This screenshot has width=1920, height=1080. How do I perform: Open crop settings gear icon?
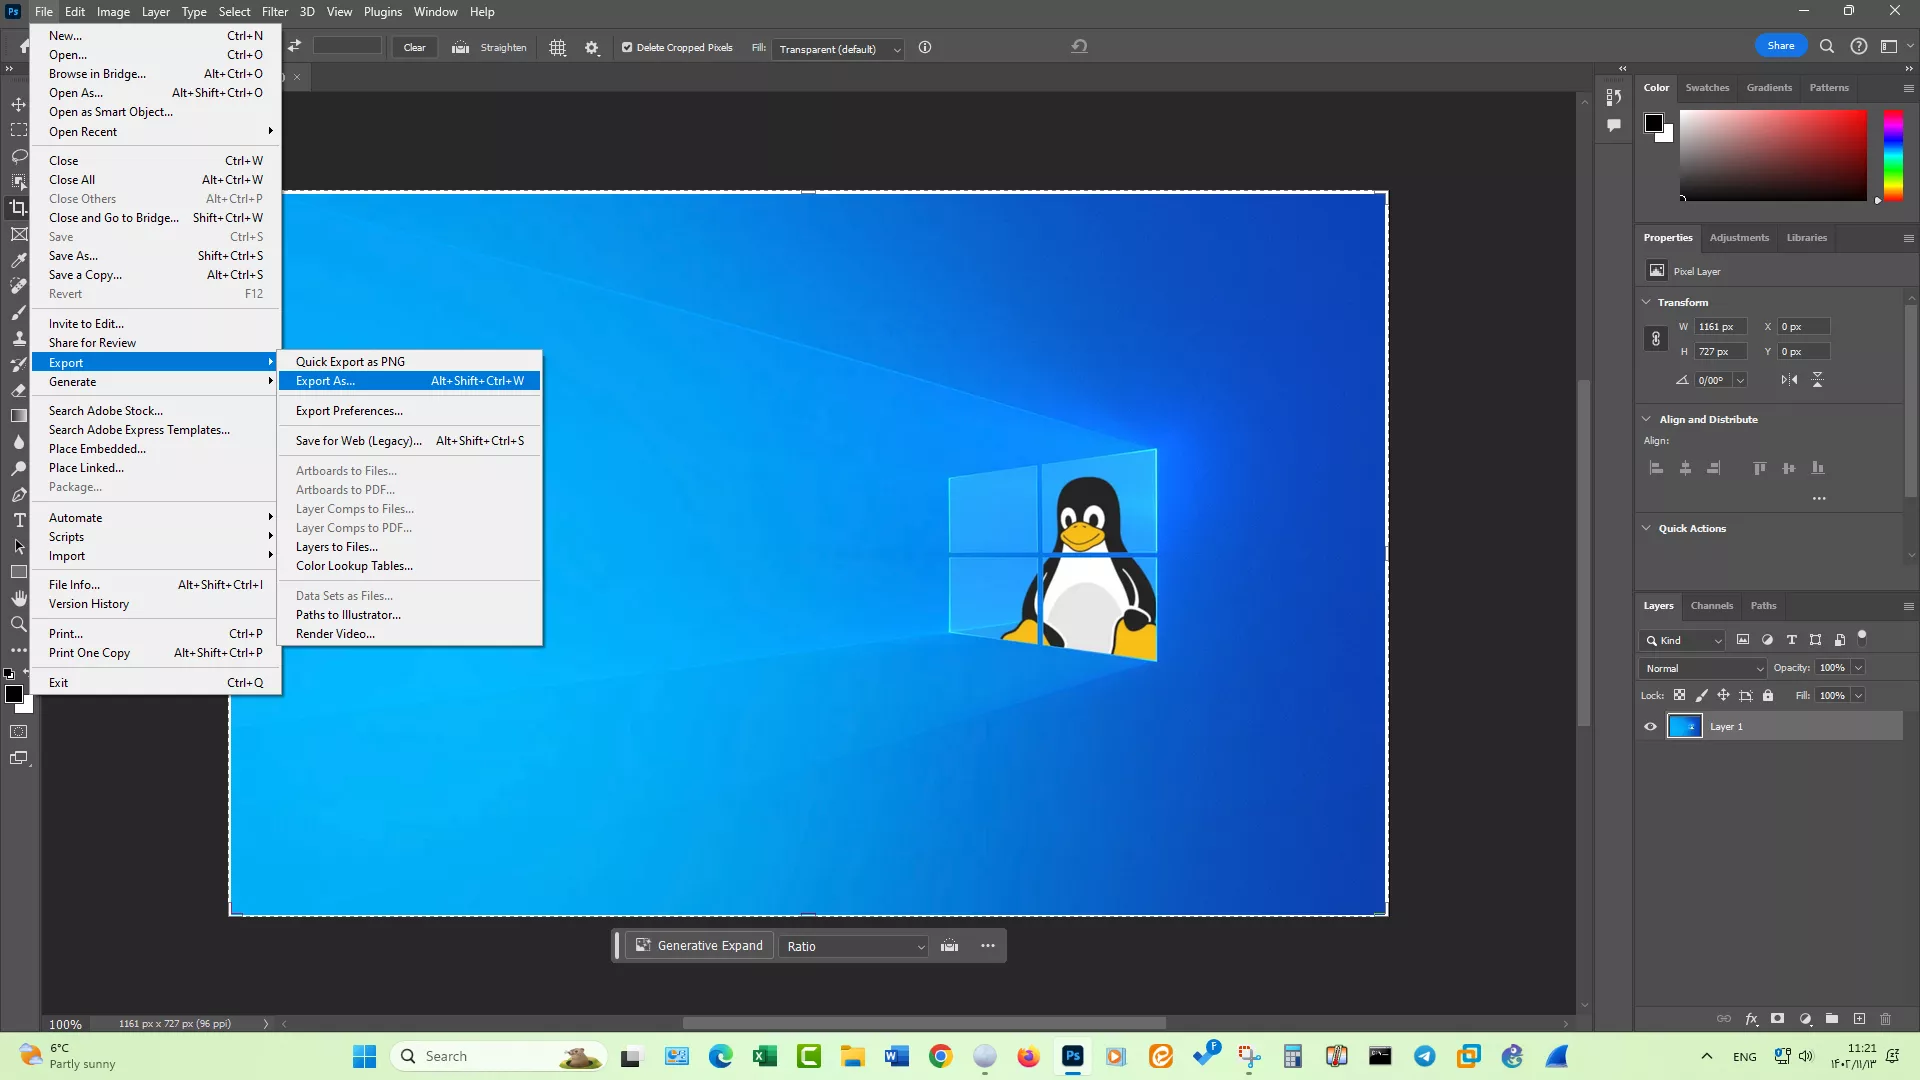[x=592, y=48]
